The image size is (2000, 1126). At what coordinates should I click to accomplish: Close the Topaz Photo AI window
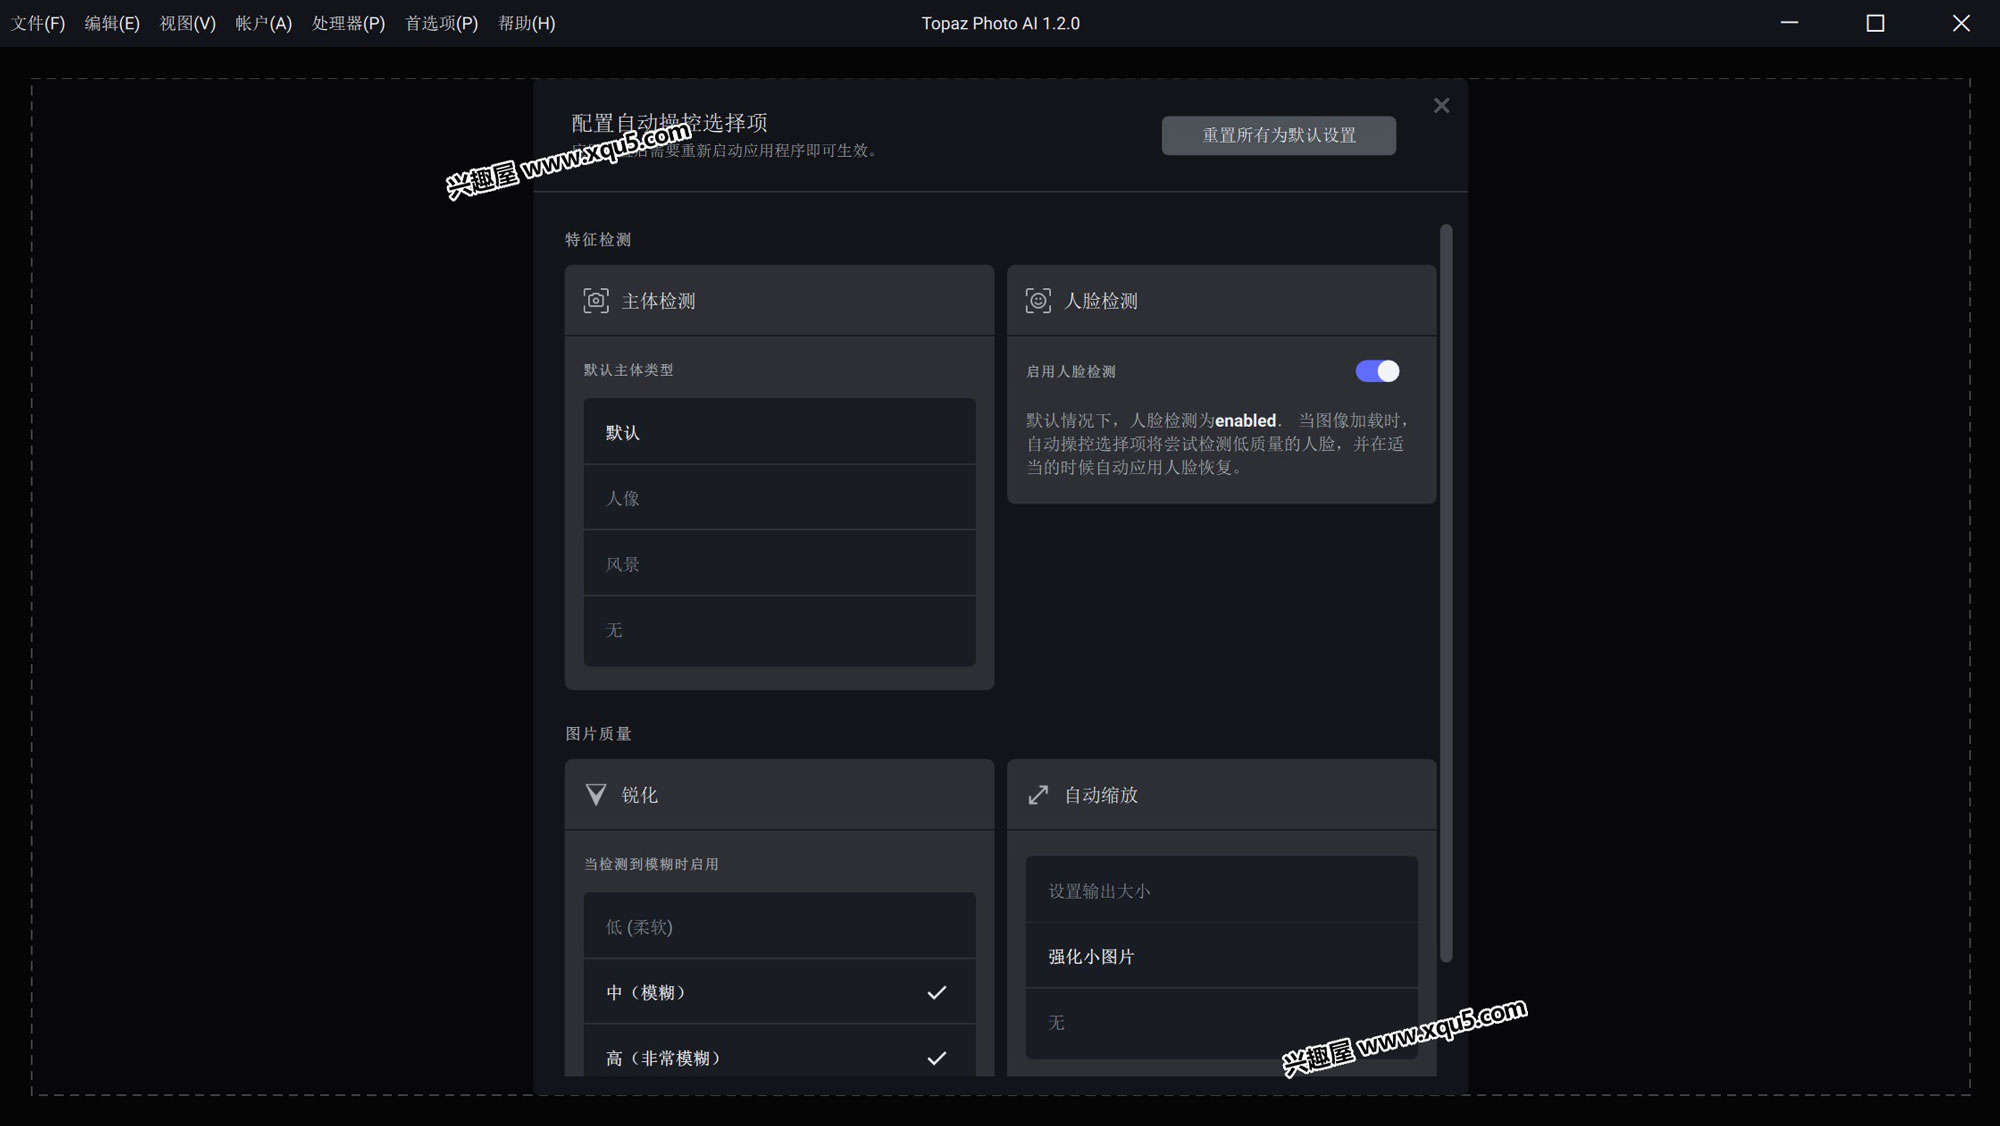point(1961,23)
